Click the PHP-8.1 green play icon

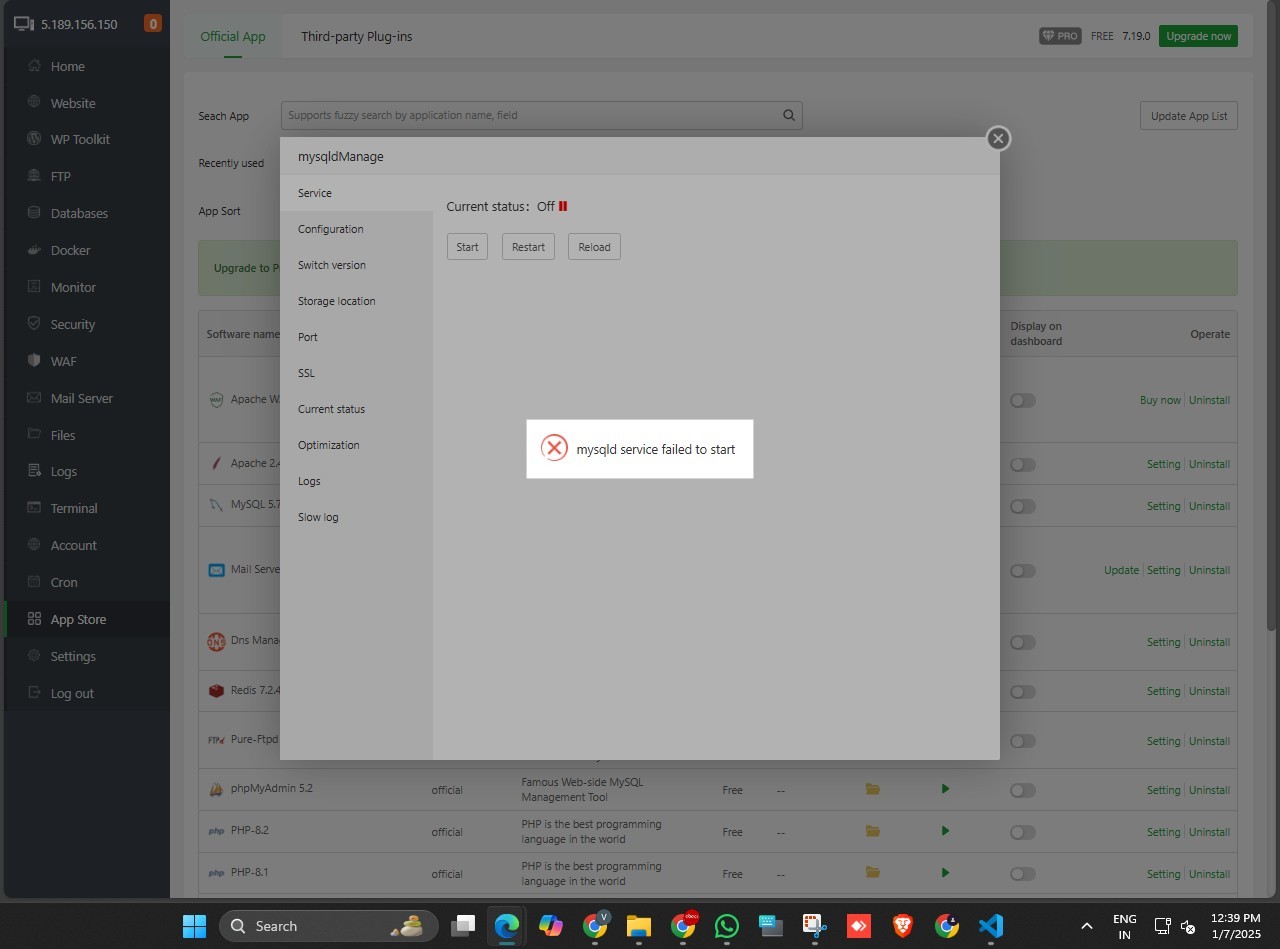point(945,873)
